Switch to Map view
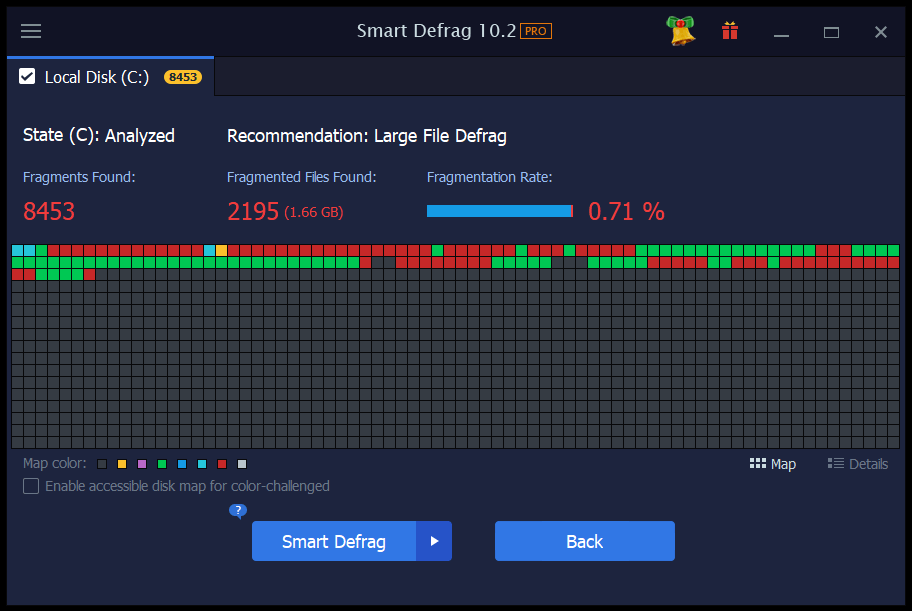This screenshot has width=912, height=611. [772, 464]
